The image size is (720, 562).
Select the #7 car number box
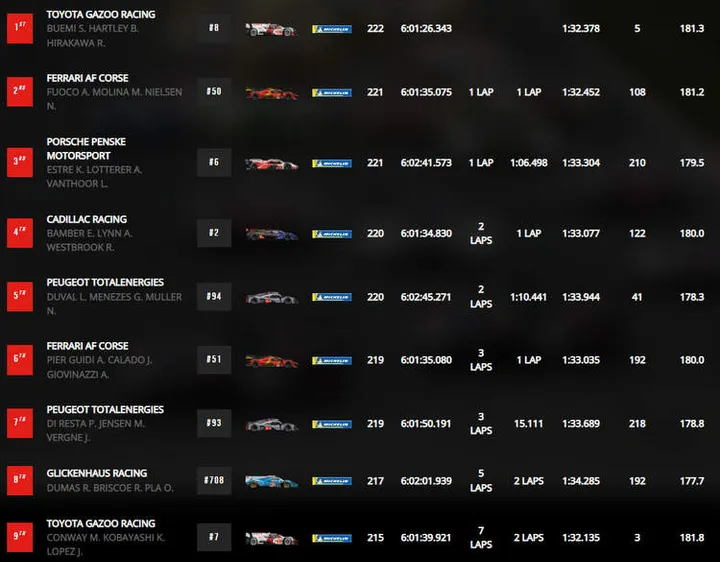click(x=214, y=537)
